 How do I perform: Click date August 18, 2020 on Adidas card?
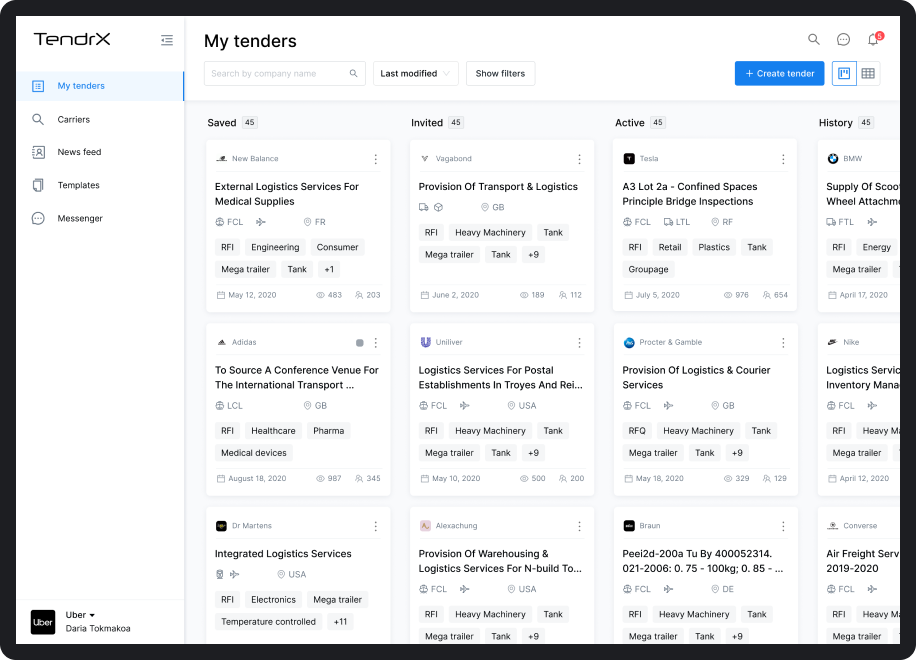pos(257,478)
